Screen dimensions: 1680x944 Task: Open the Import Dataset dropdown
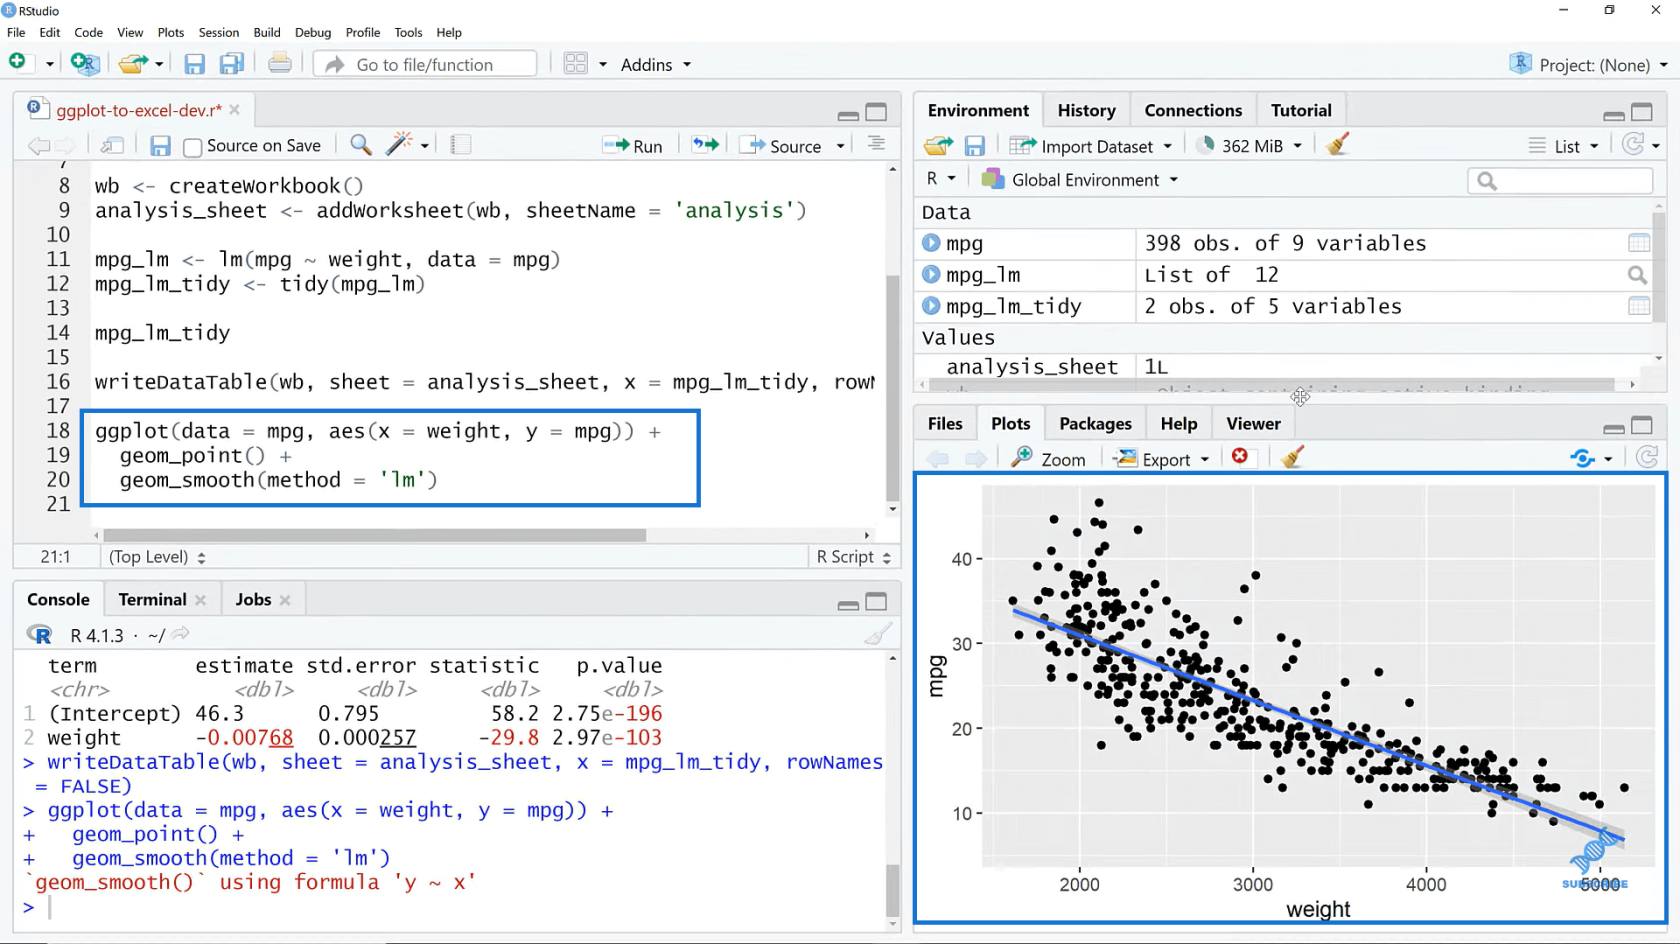(1091, 146)
